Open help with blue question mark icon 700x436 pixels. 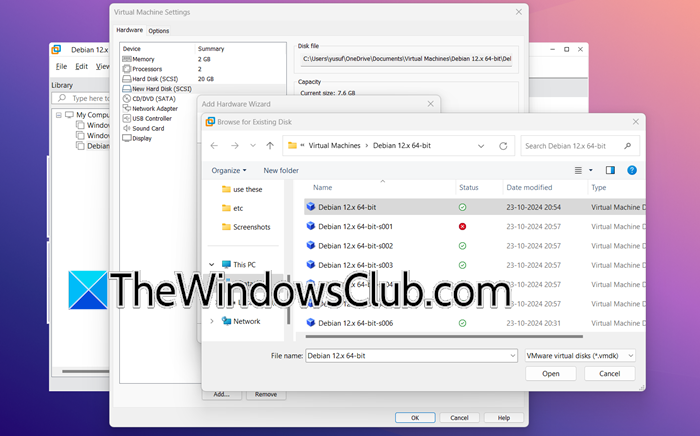(x=632, y=170)
